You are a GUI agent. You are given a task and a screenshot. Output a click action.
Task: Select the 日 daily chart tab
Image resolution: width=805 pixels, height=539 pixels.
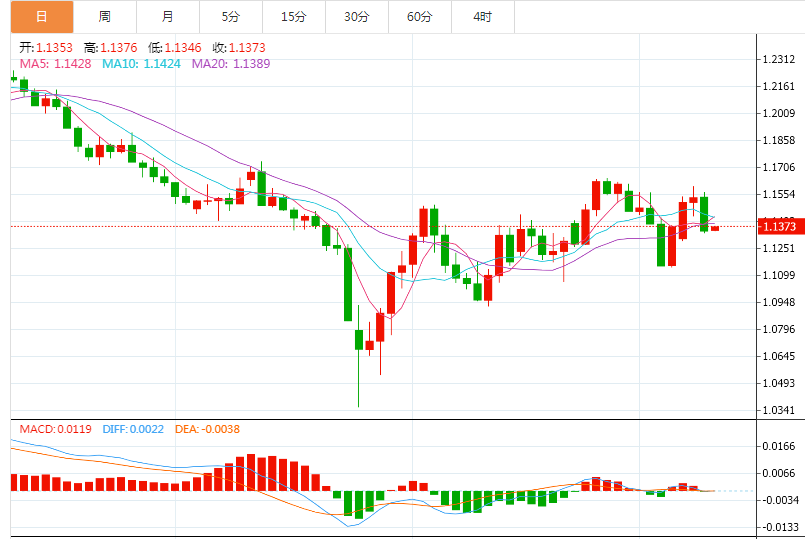coord(42,16)
